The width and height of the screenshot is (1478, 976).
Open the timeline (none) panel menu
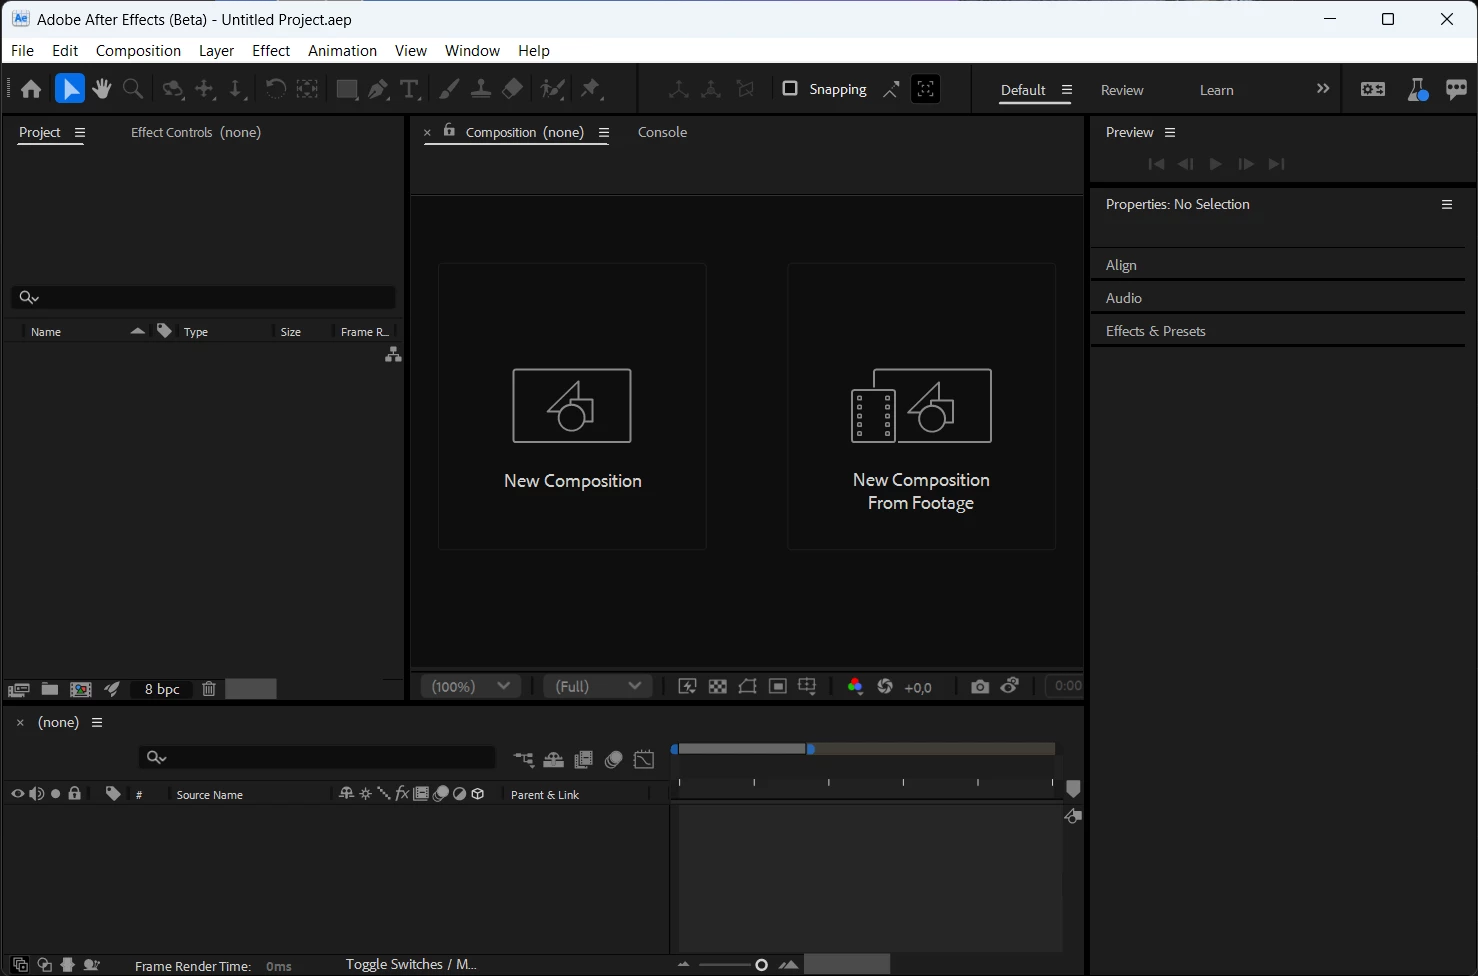tap(97, 722)
